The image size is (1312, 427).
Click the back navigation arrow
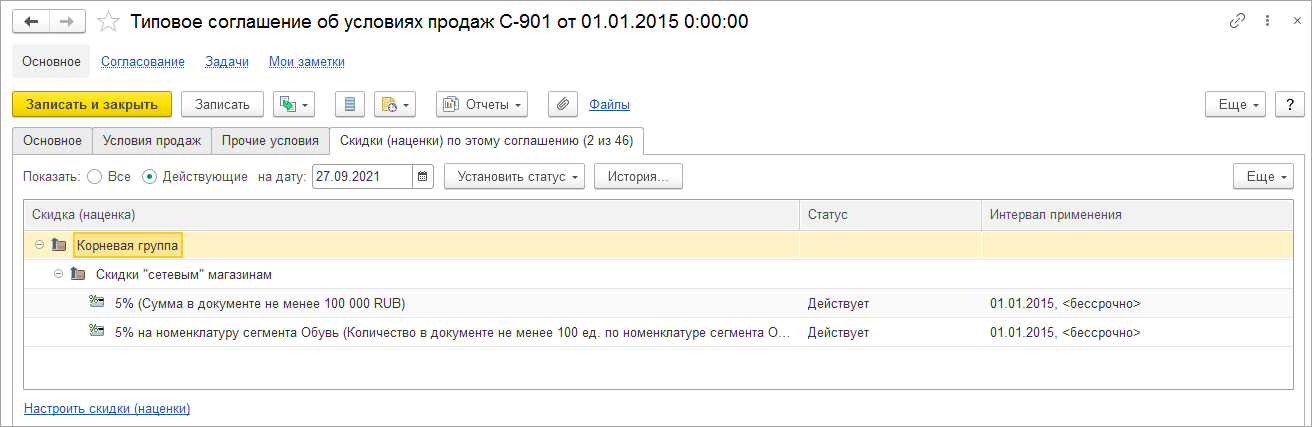(31, 21)
